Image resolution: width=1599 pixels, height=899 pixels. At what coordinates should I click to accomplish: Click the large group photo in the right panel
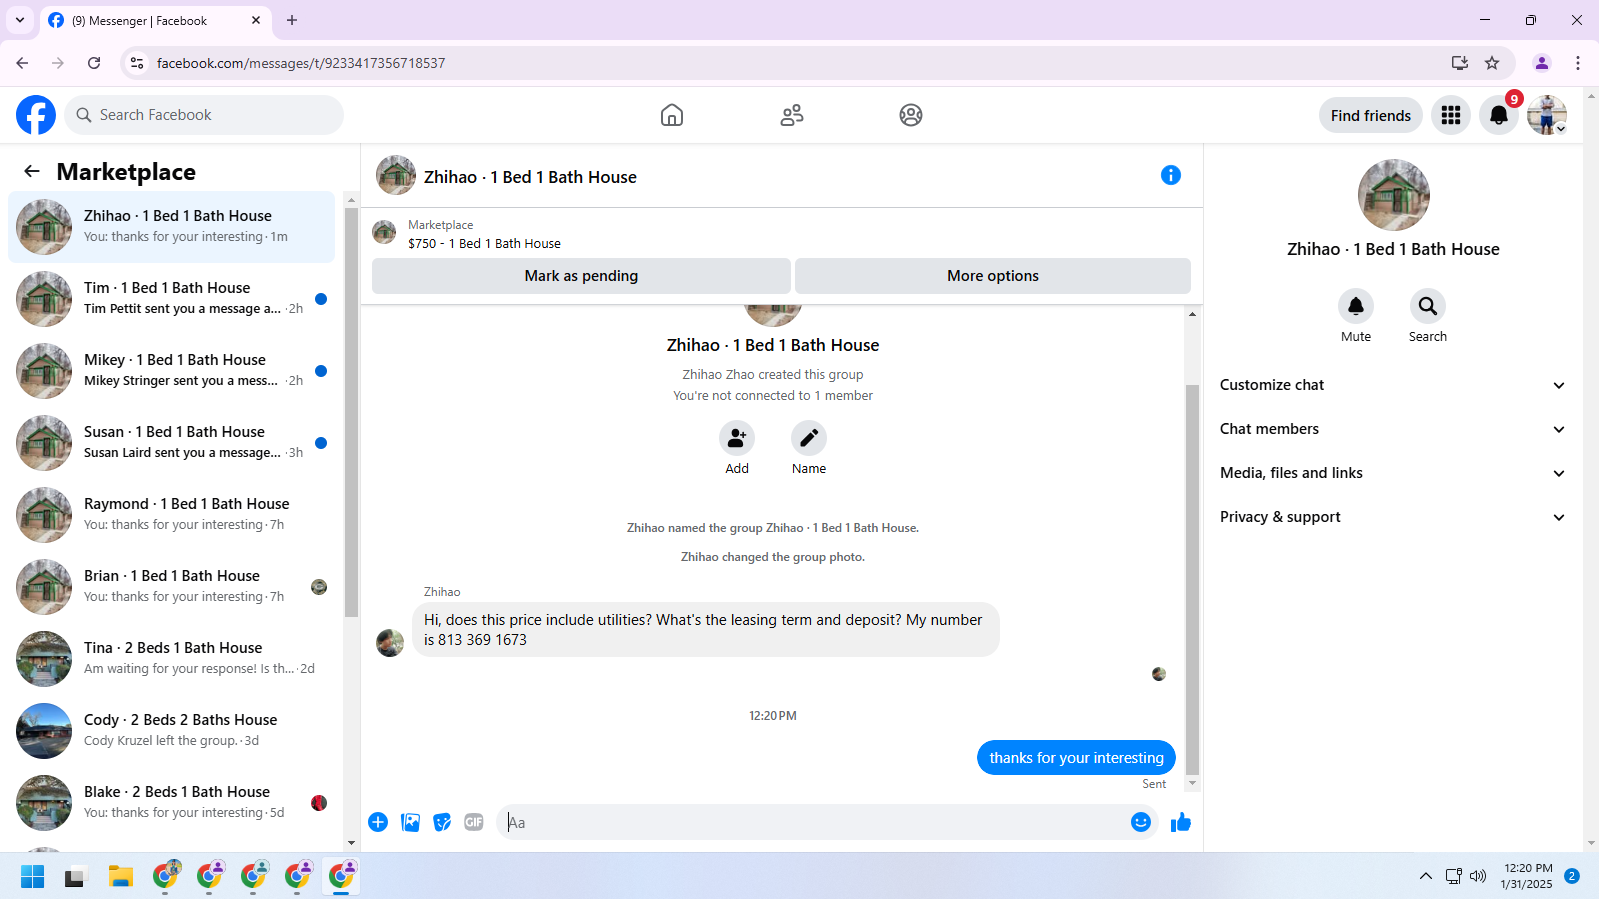click(1394, 195)
